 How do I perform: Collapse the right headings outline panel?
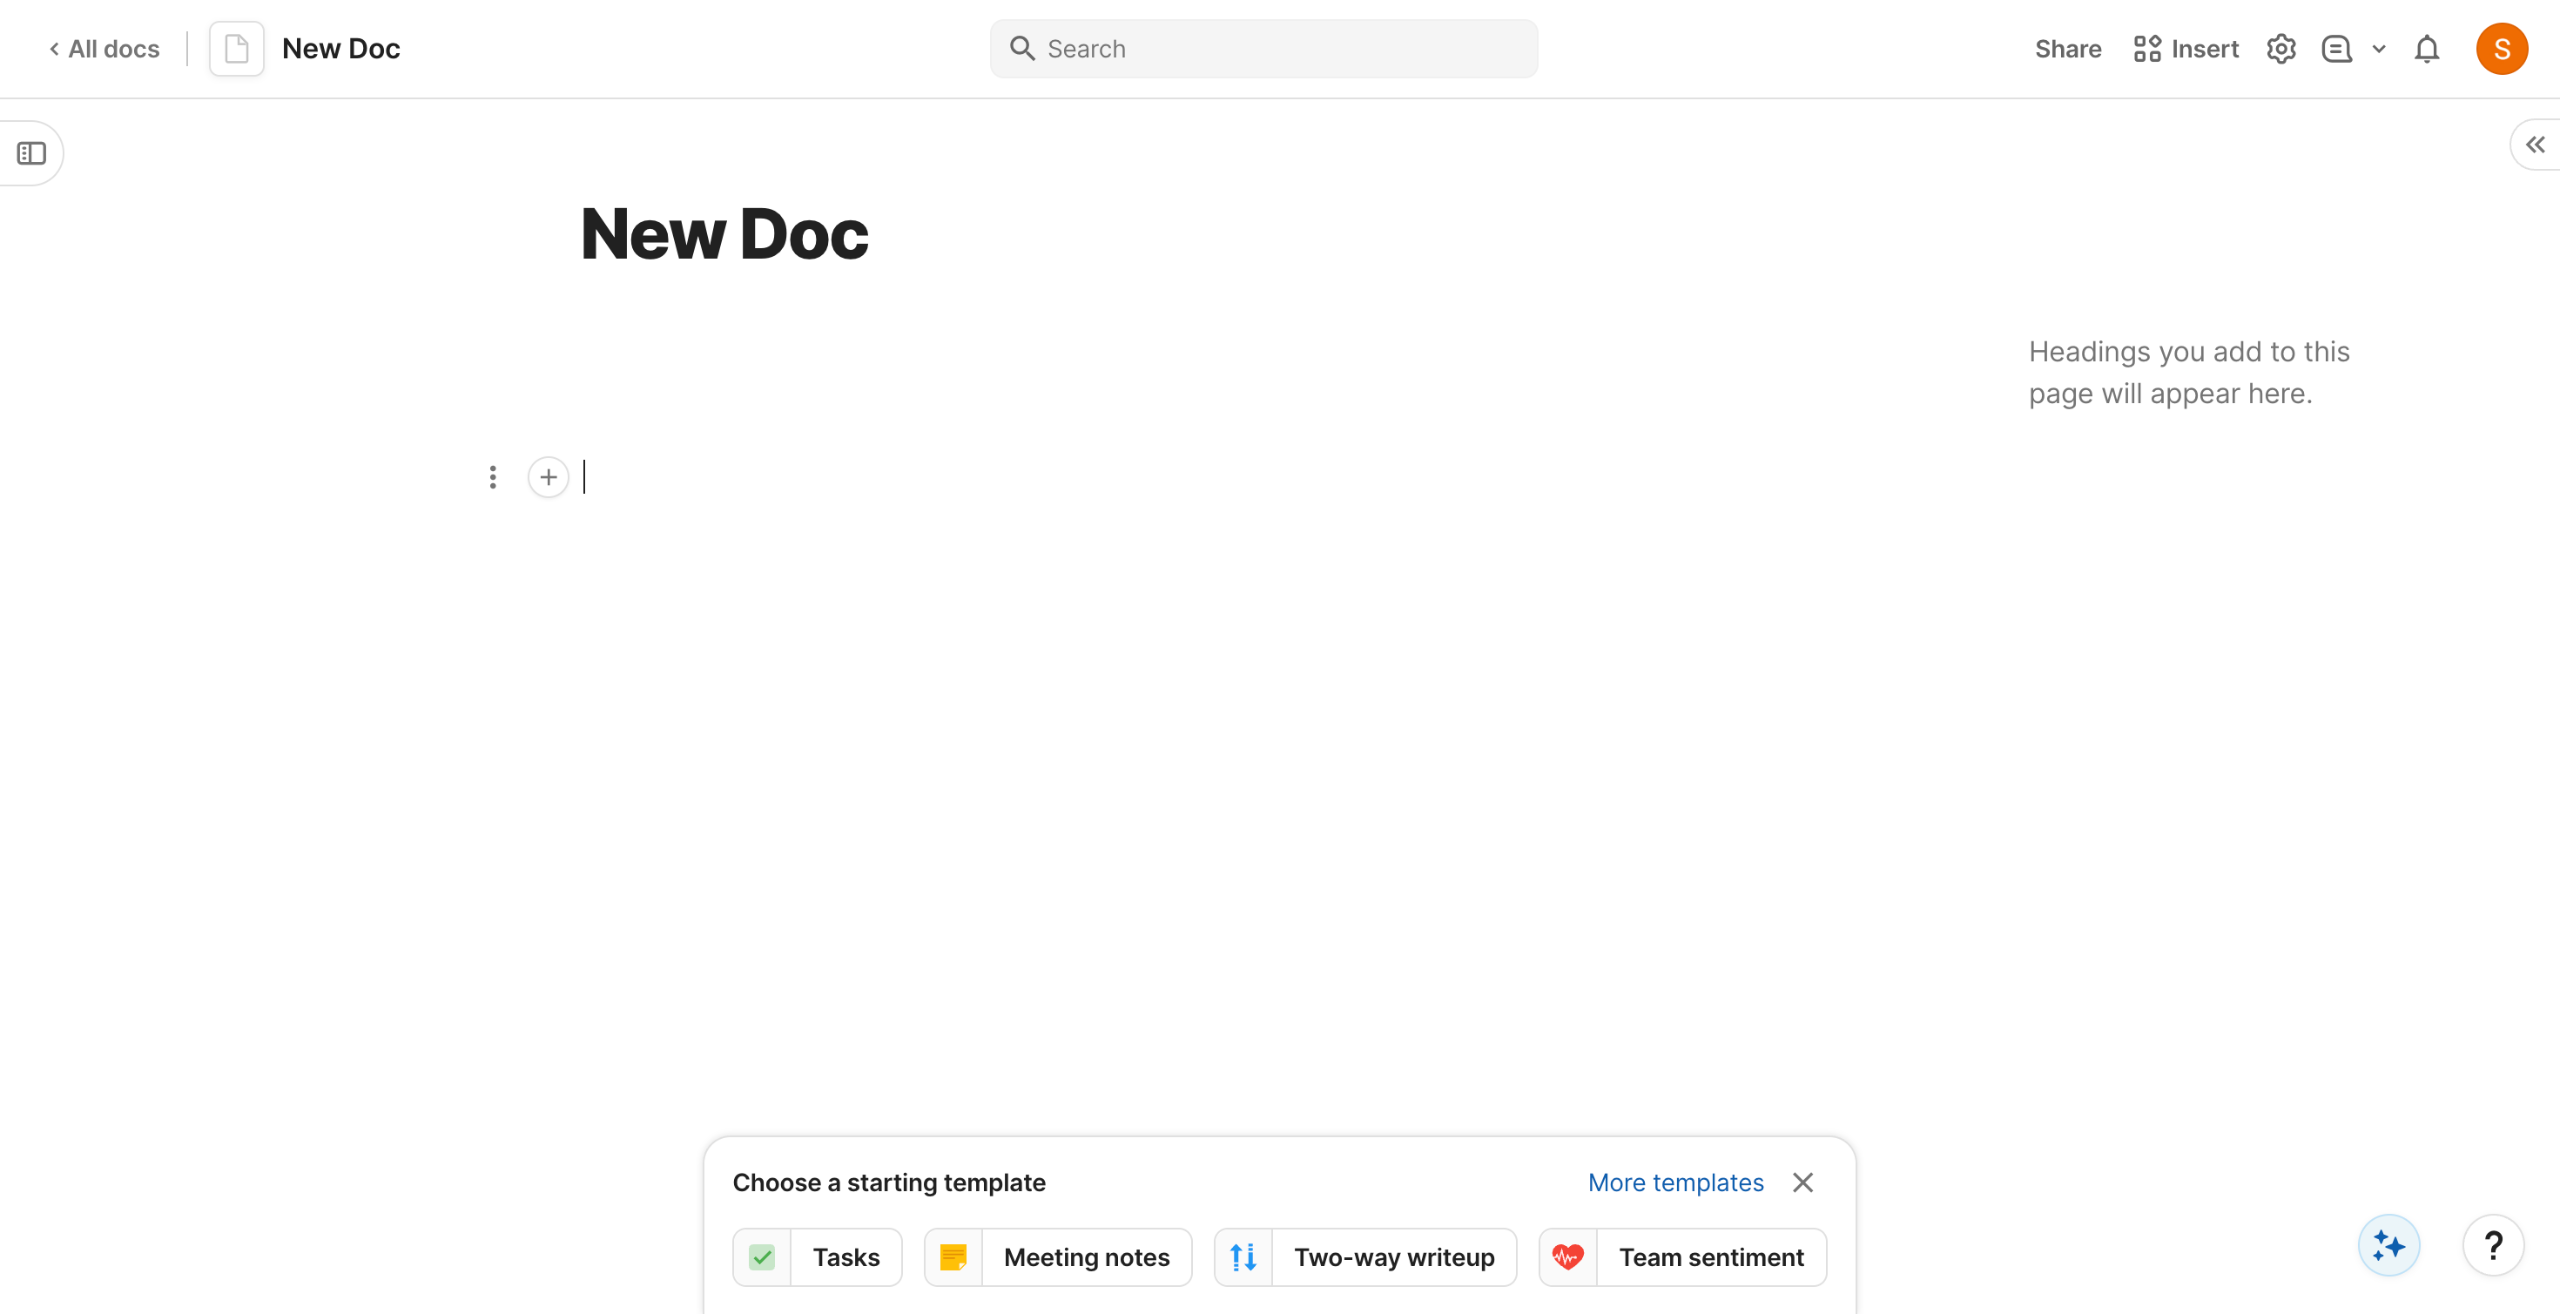point(2535,145)
